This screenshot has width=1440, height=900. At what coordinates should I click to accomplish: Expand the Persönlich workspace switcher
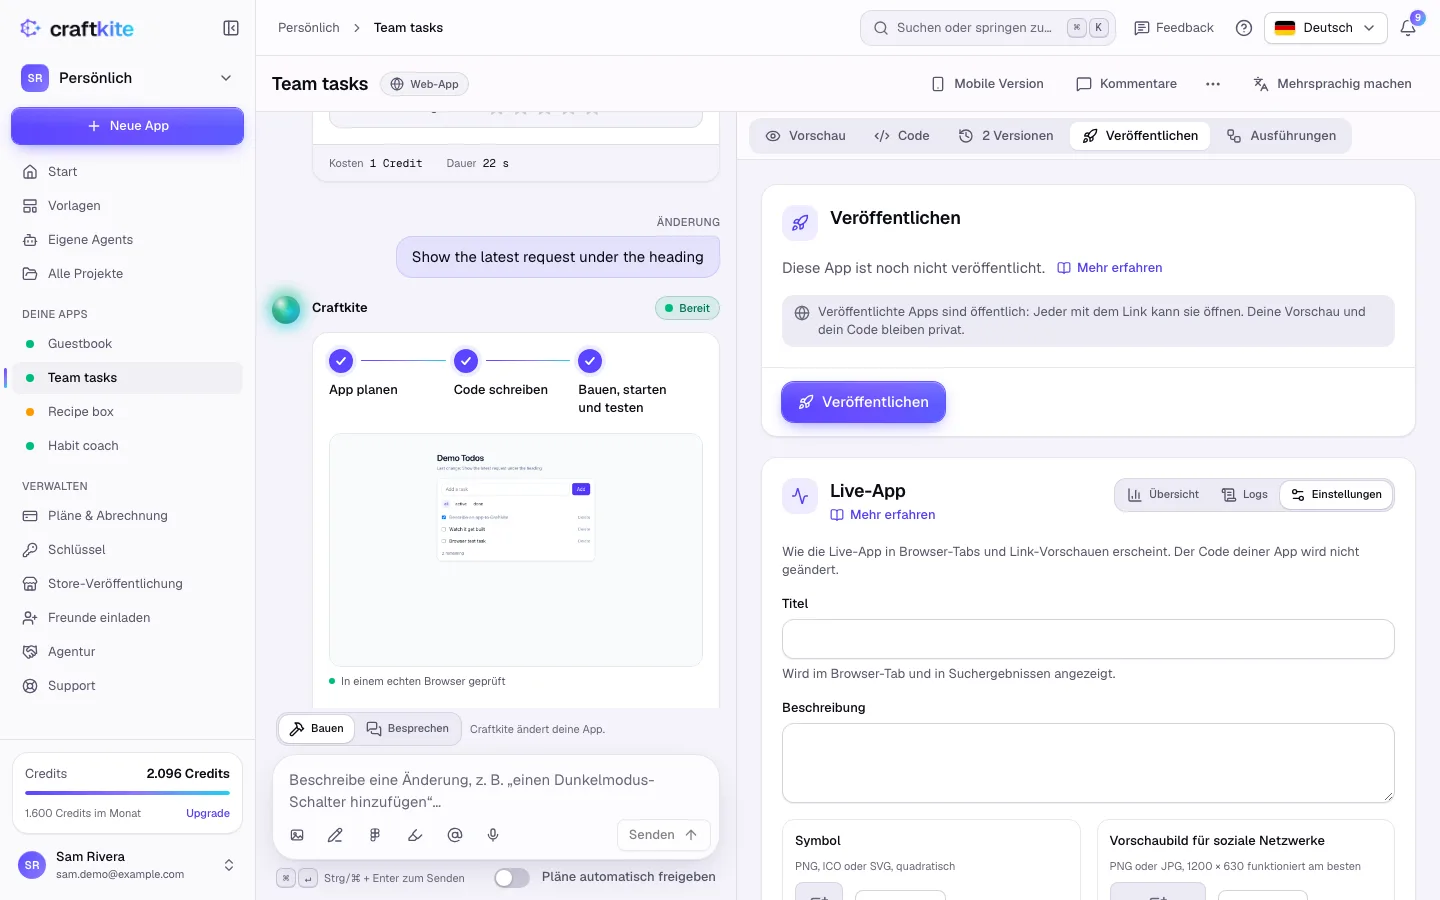pos(127,78)
